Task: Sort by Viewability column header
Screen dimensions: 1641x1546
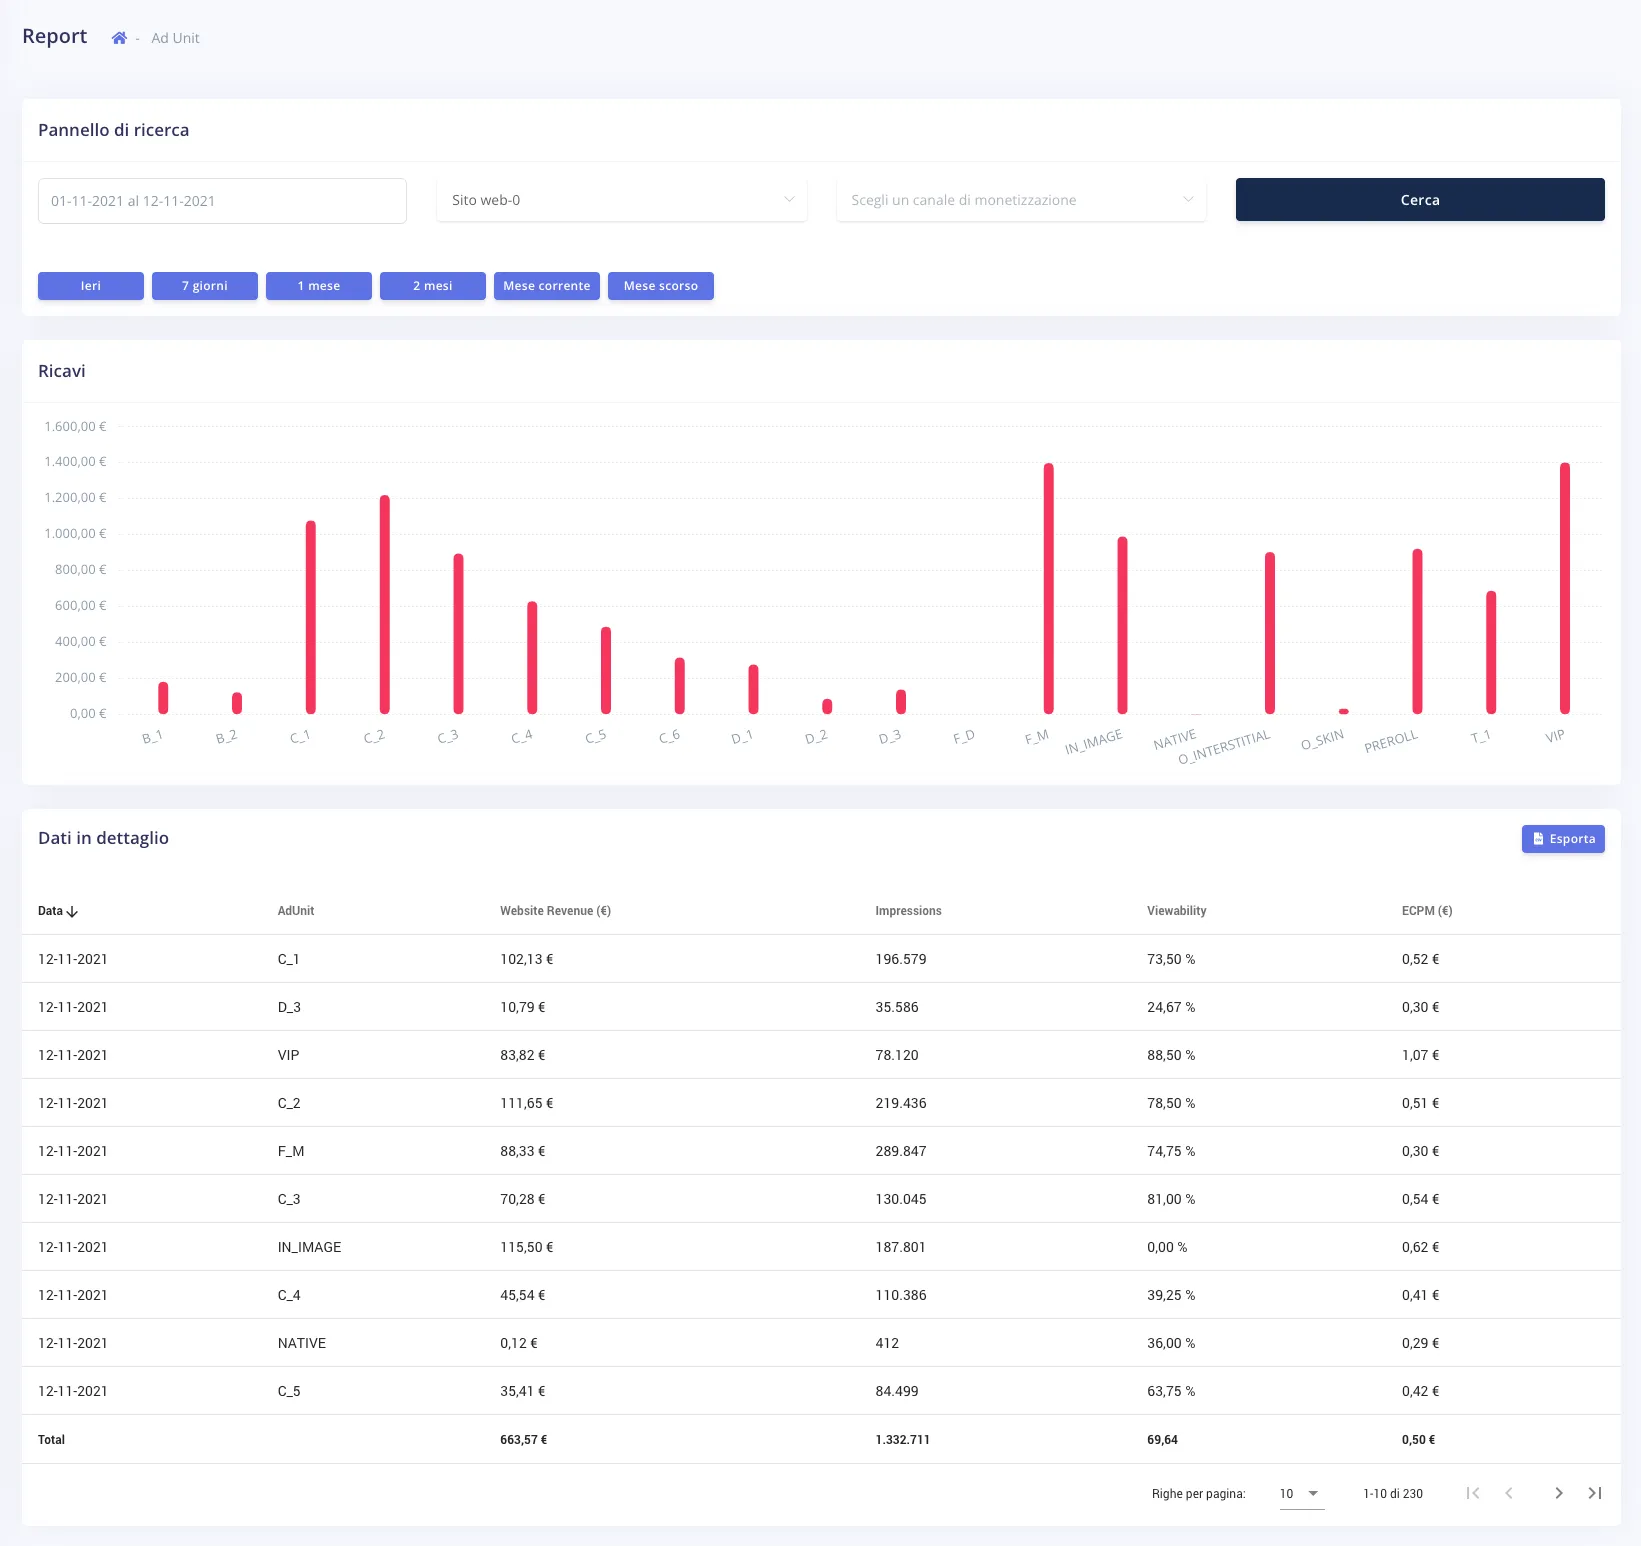Action: tap(1176, 911)
